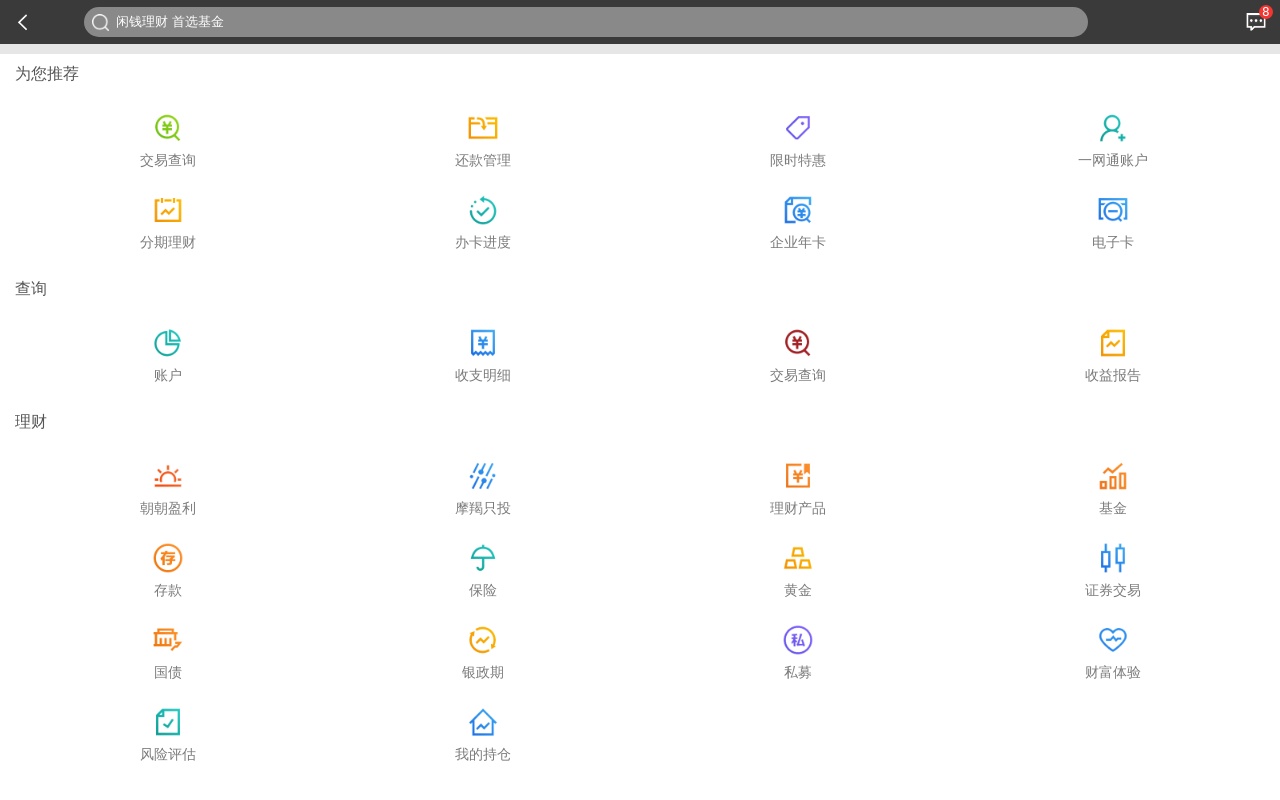The image size is (1280, 800).
Task: Go back using the top-left arrow
Action: [x=23, y=22]
